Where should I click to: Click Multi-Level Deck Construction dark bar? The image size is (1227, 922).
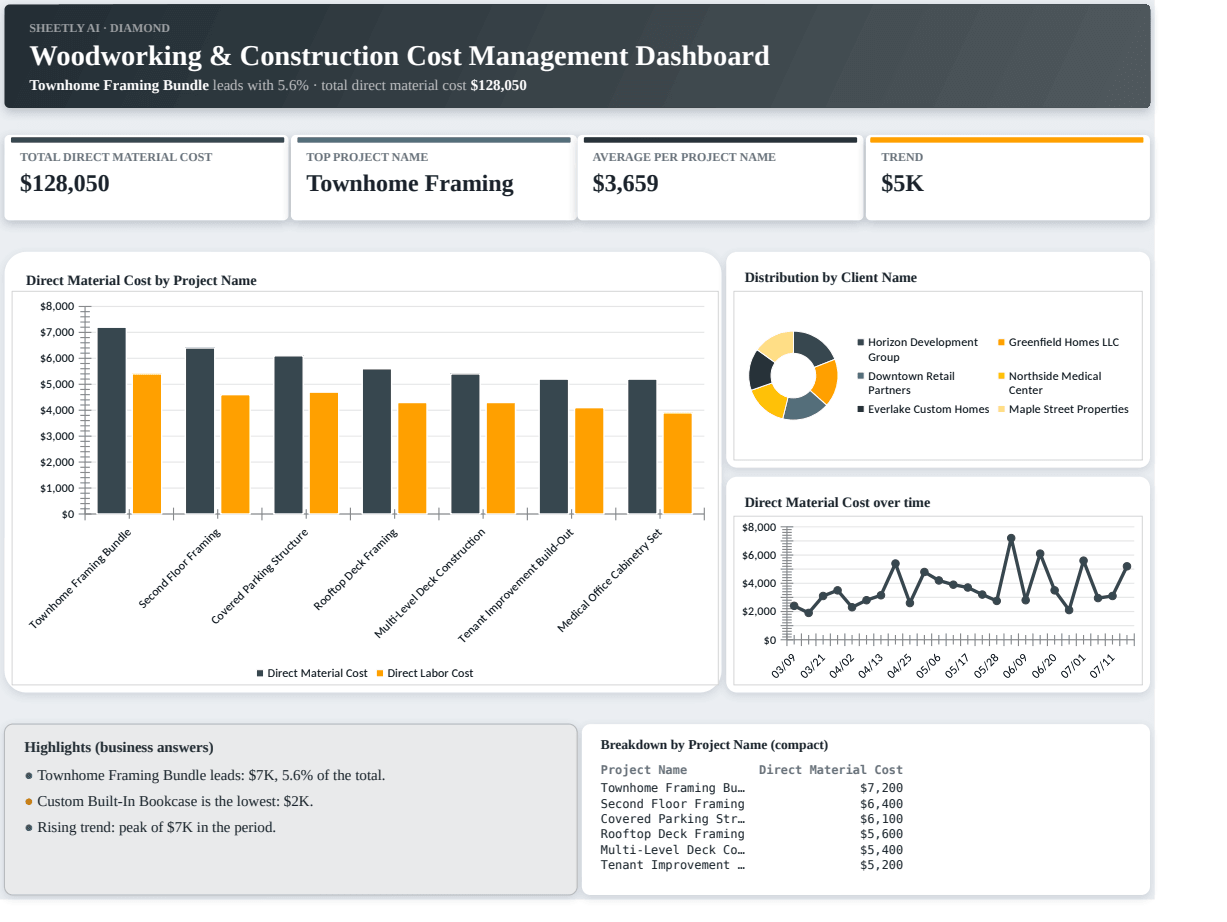tap(465, 444)
